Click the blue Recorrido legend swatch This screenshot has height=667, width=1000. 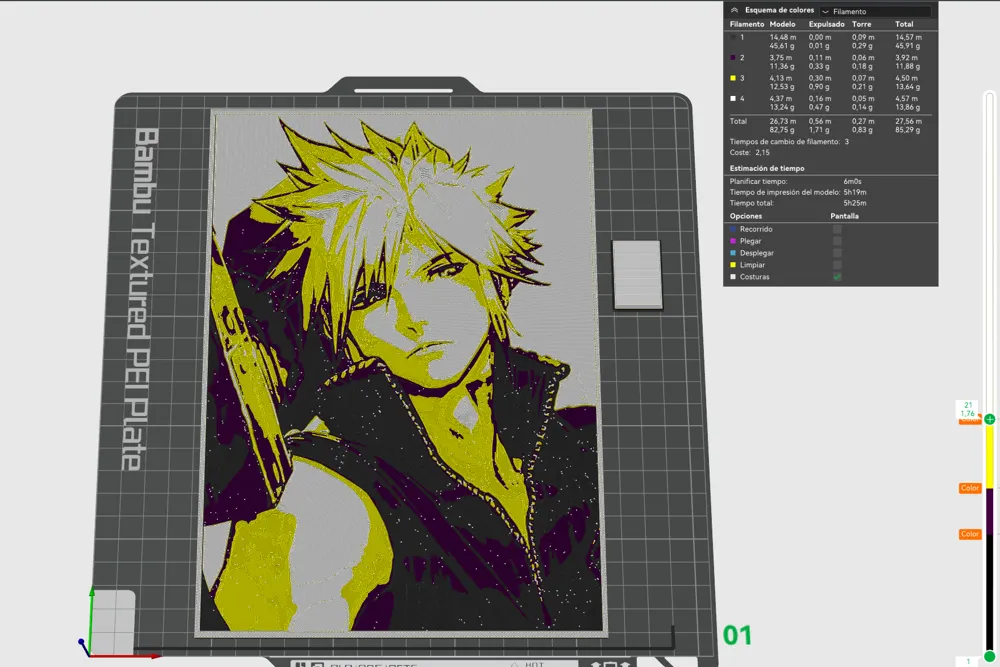[x=733, y=229]
